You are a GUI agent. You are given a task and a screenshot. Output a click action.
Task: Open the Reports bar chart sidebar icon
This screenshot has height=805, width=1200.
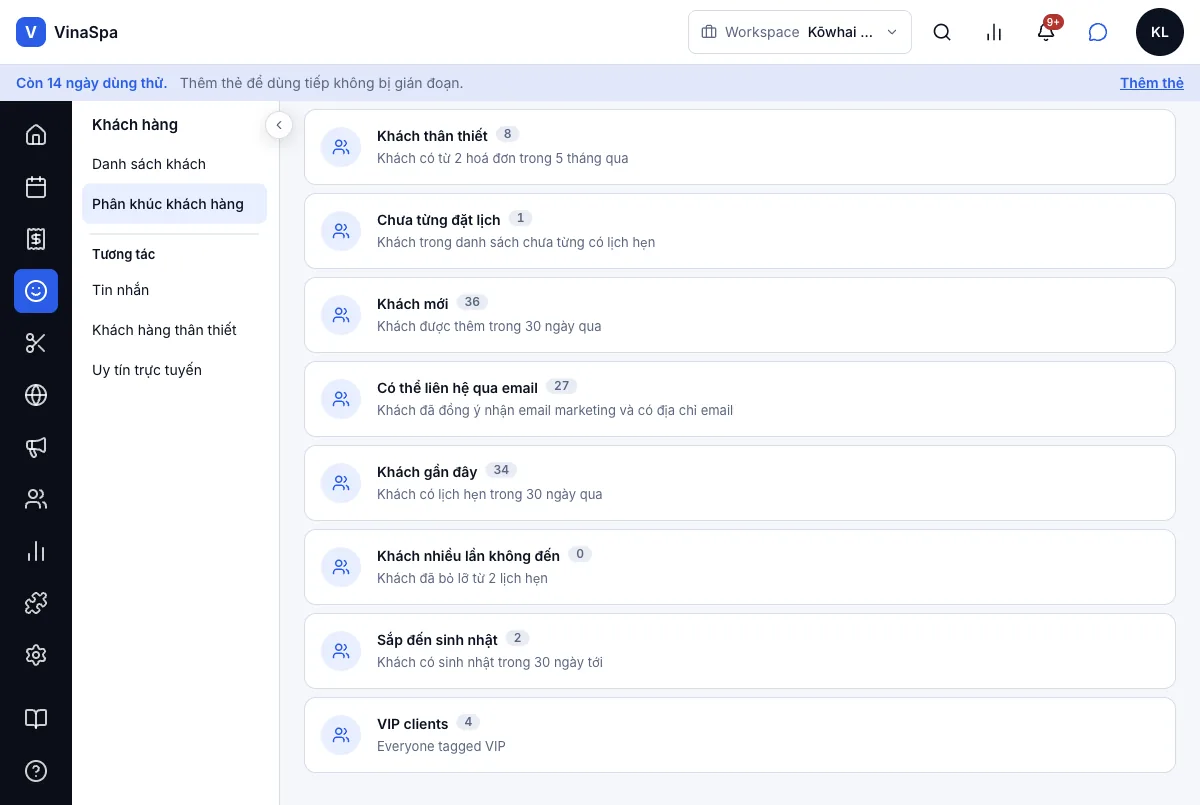(x=36, y=551)
